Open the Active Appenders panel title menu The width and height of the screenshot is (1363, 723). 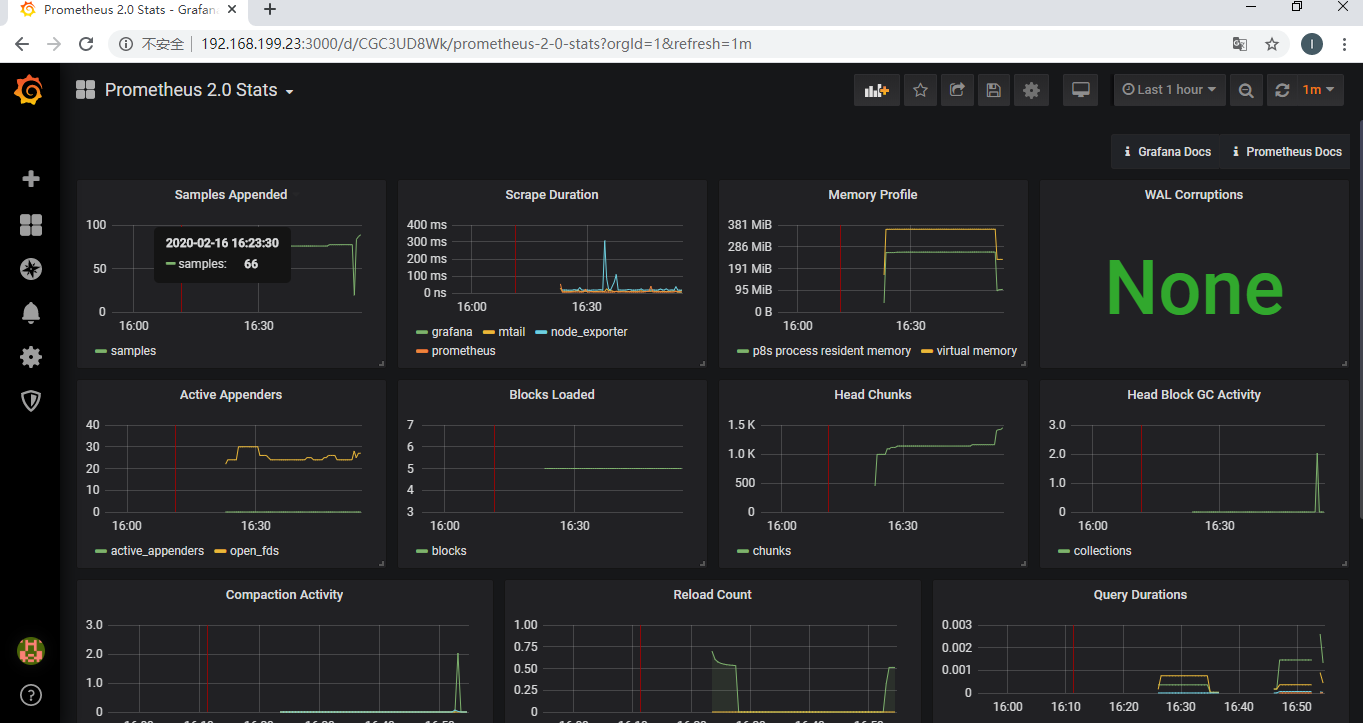tap(231, 395)
